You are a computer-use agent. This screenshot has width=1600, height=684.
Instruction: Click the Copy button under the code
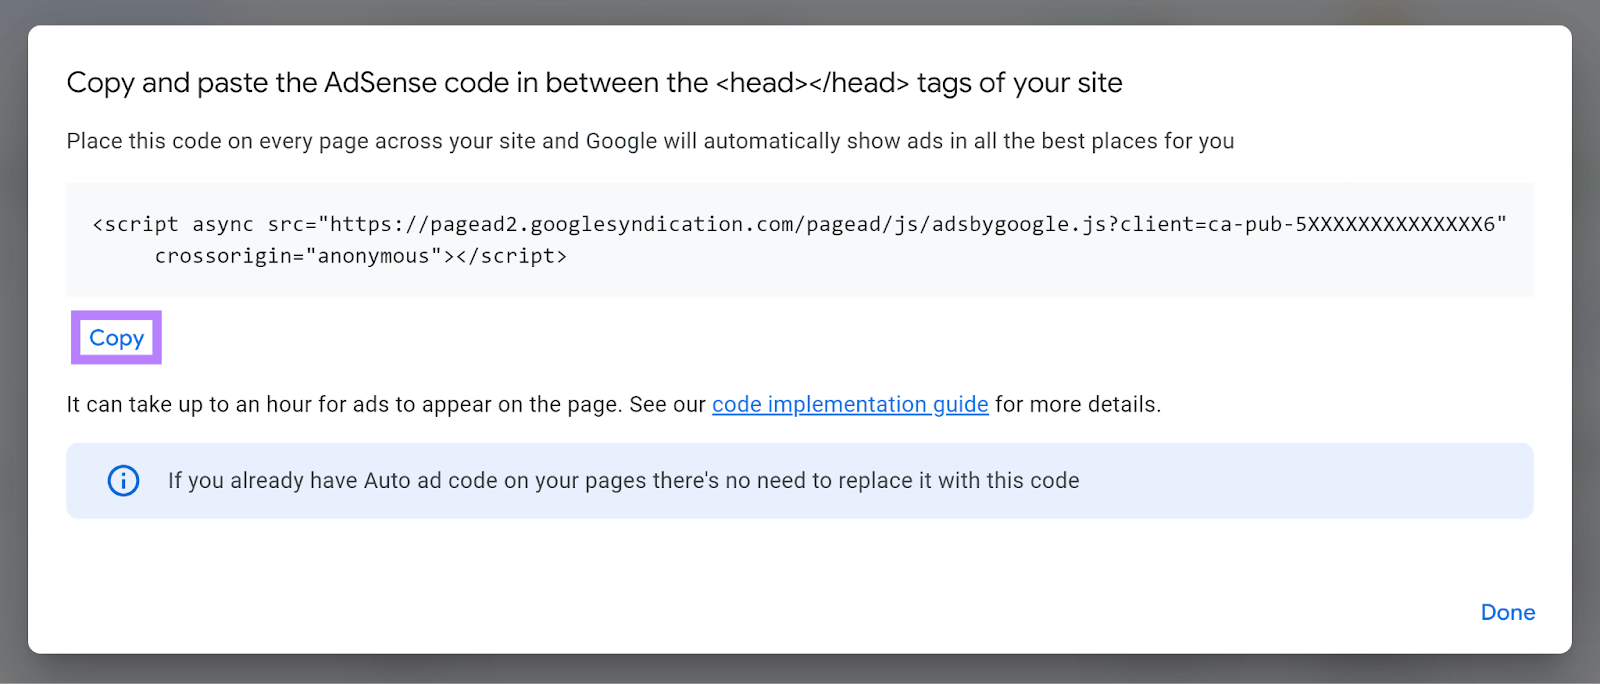pos(116,338)
